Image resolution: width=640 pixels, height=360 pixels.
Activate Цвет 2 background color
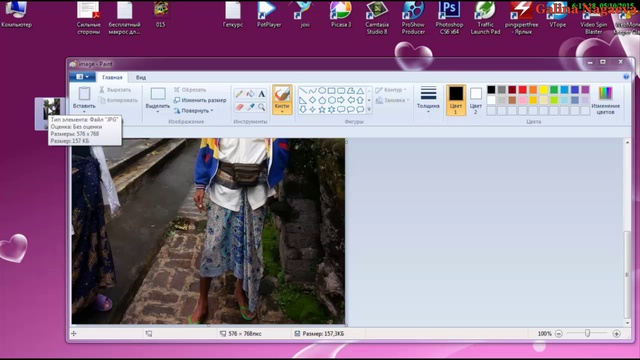coord(476,100)
